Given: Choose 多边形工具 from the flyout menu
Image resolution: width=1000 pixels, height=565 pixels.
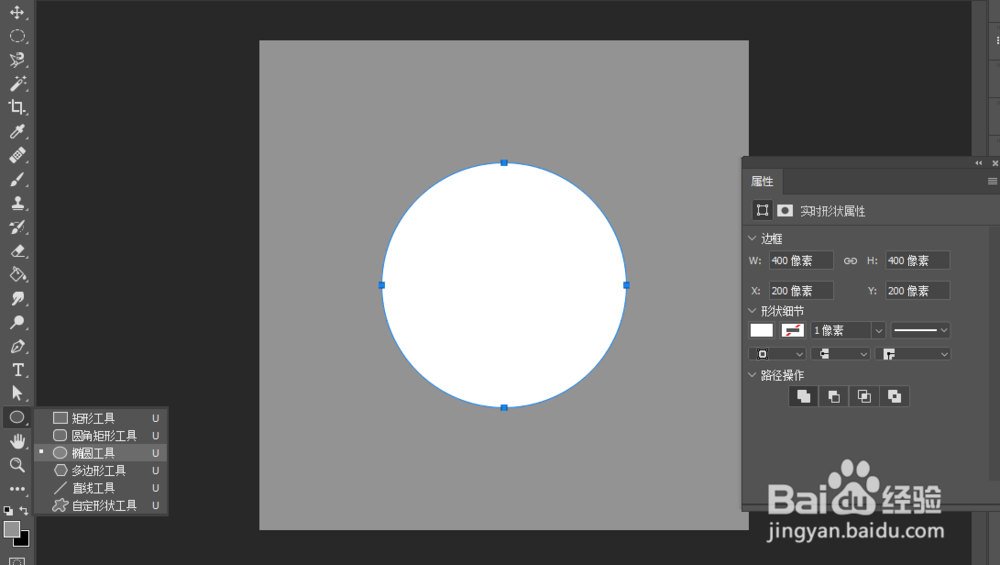Looking at the screenshot, I should pos(101,471).
